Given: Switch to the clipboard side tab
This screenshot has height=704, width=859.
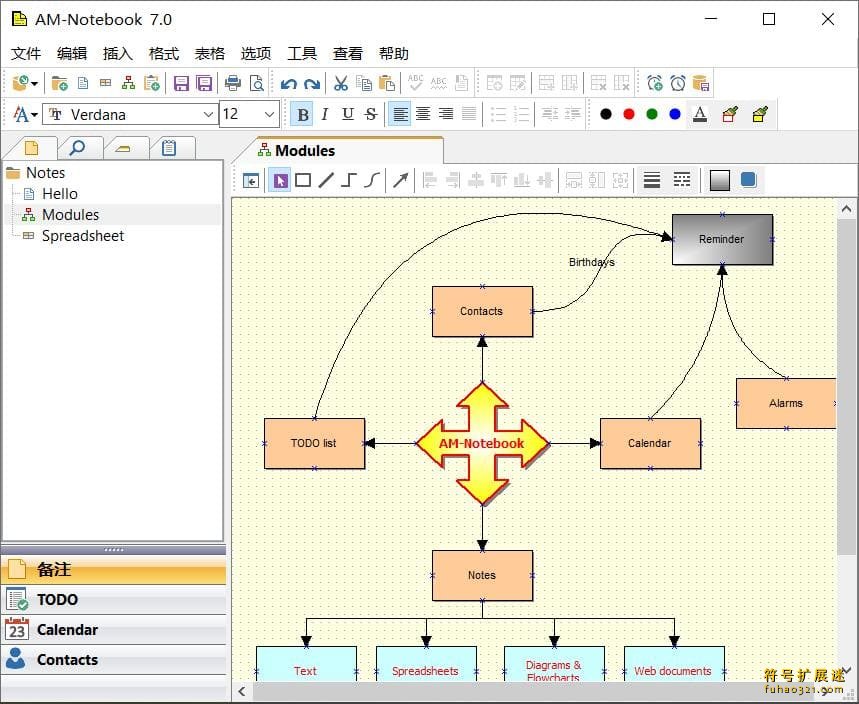Looking at the screenshot, I should 169,148.
